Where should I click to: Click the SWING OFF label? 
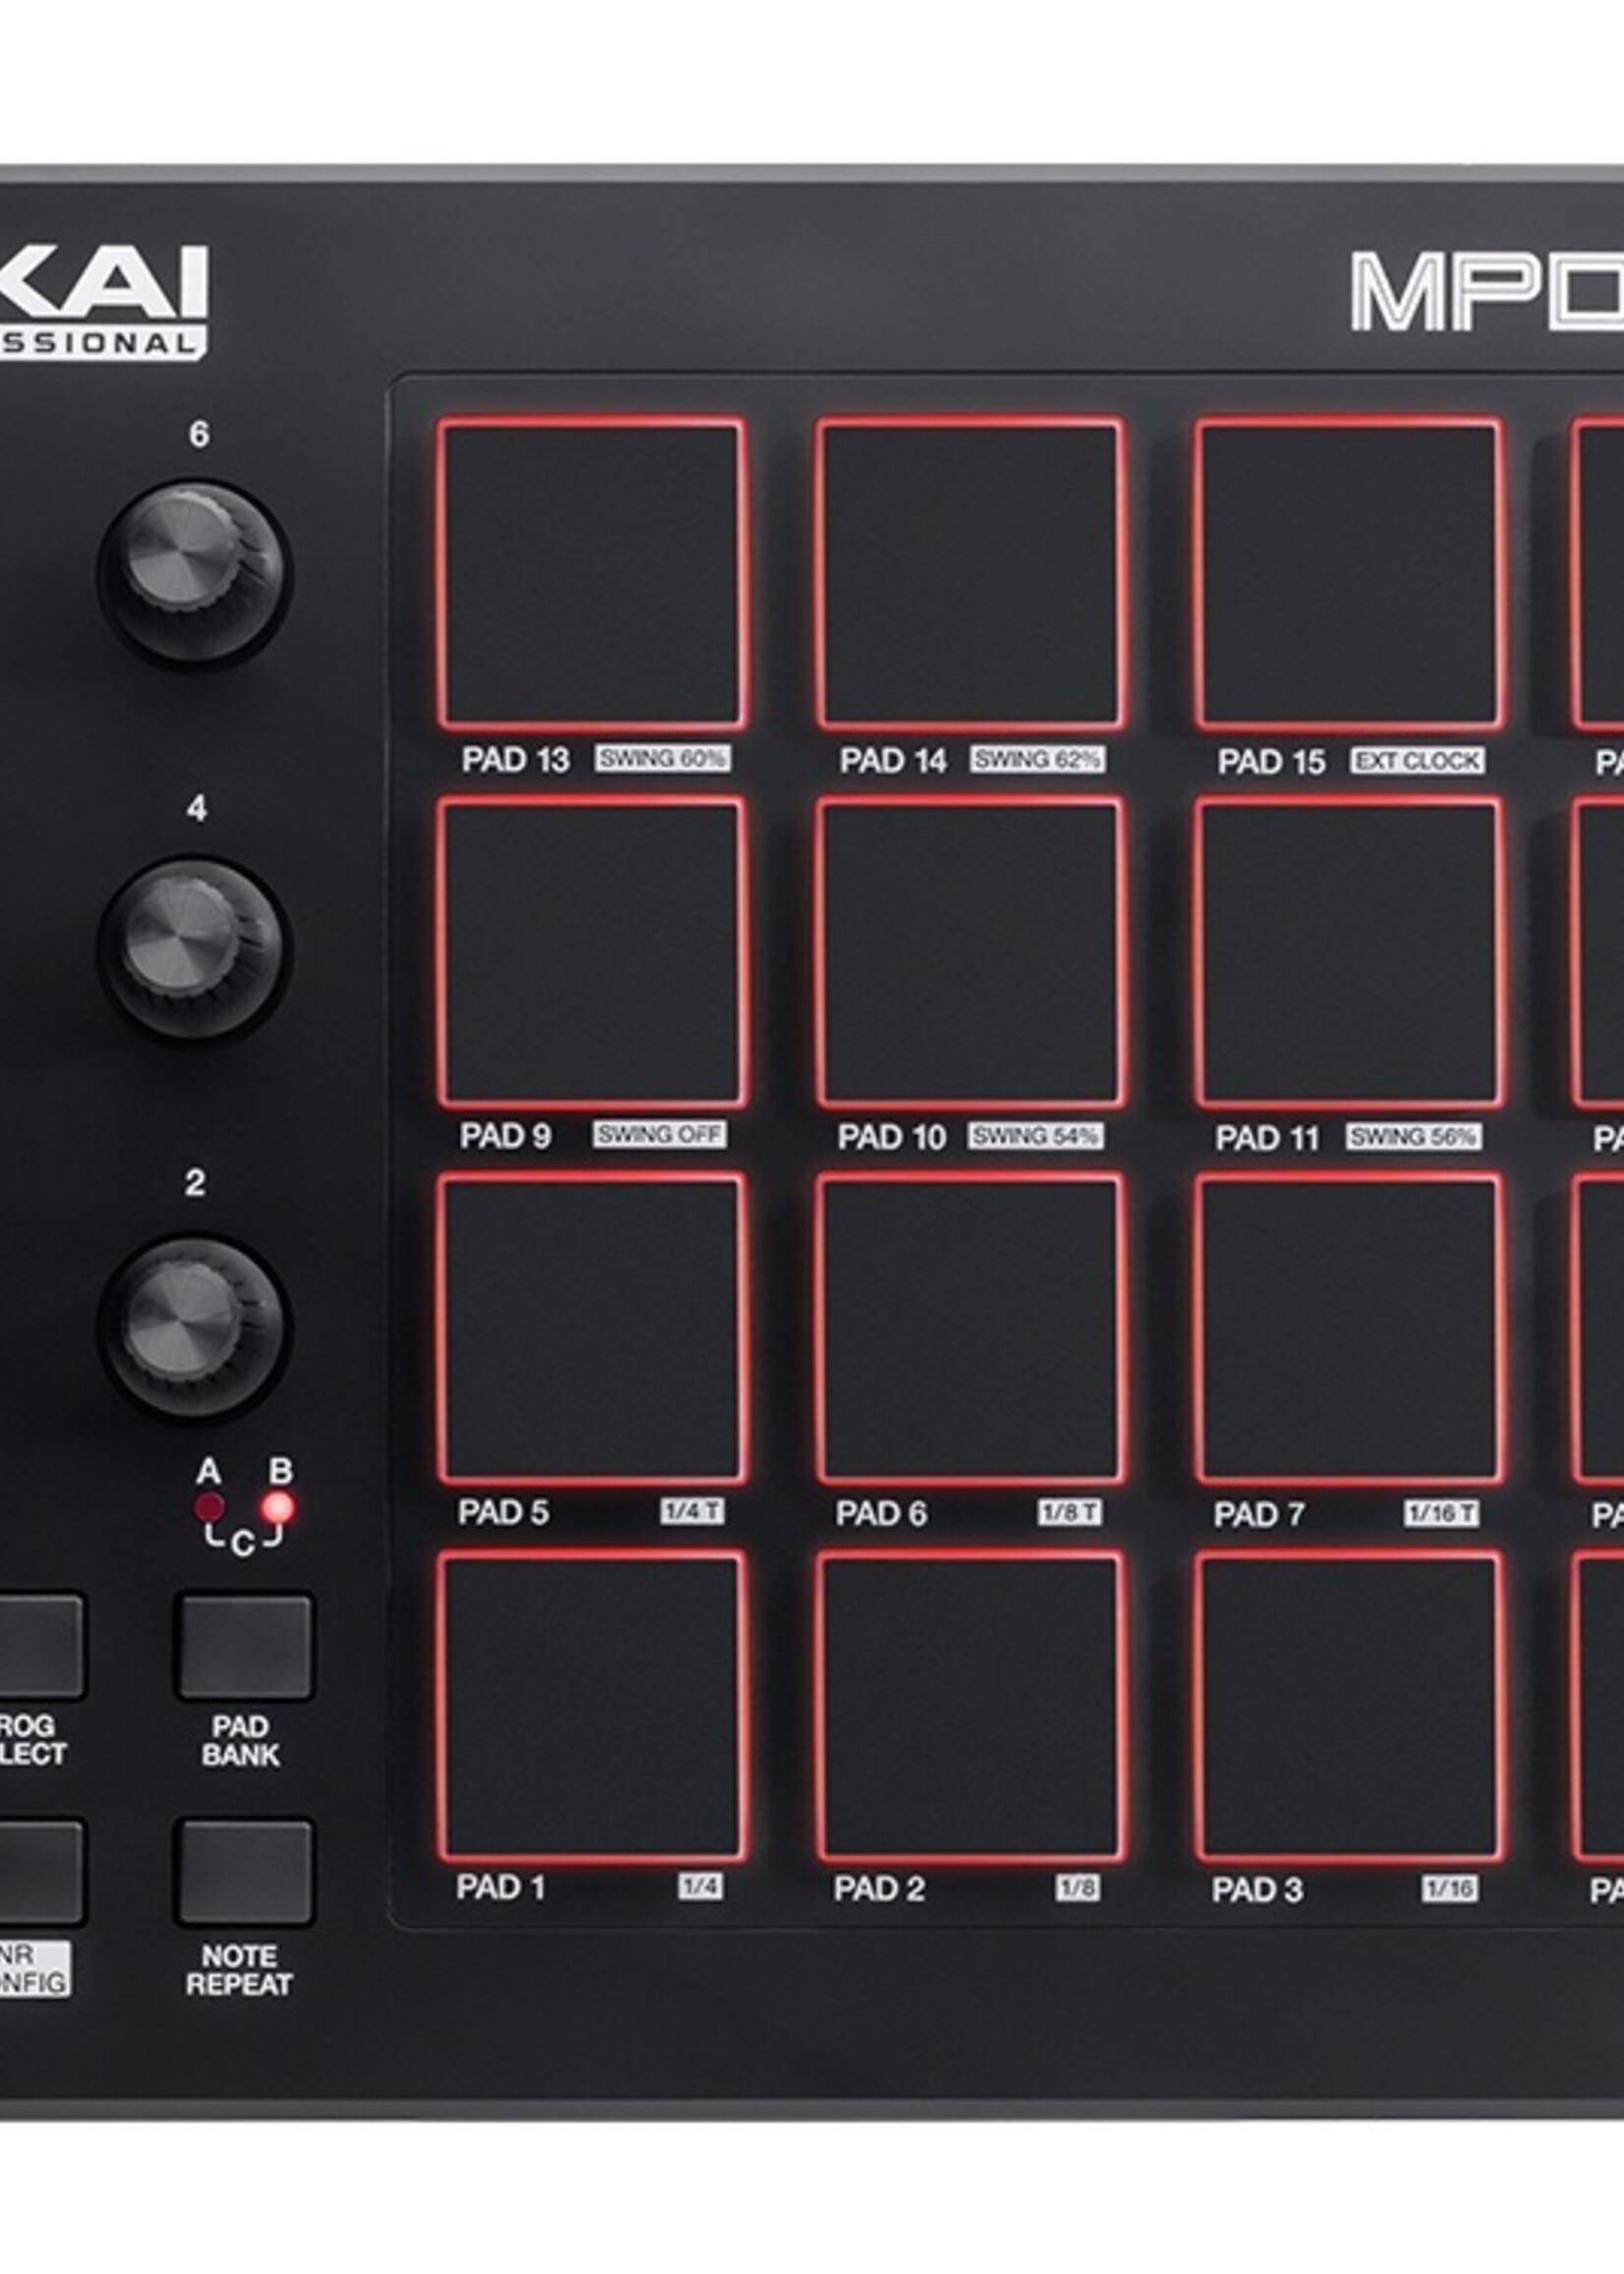(659, 1134)
